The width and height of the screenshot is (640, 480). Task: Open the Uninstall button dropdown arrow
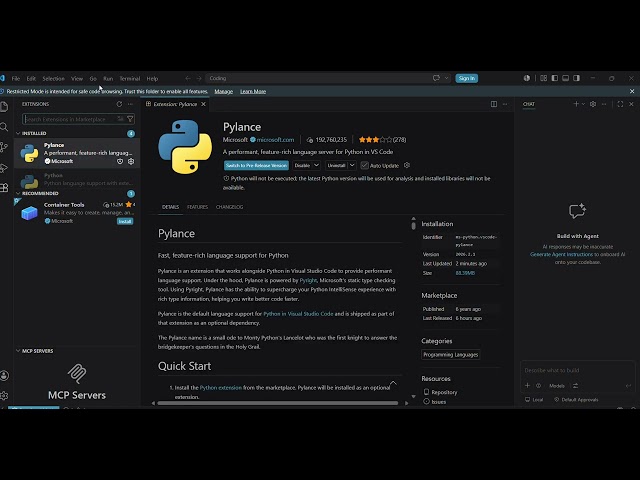coord(352,165)
